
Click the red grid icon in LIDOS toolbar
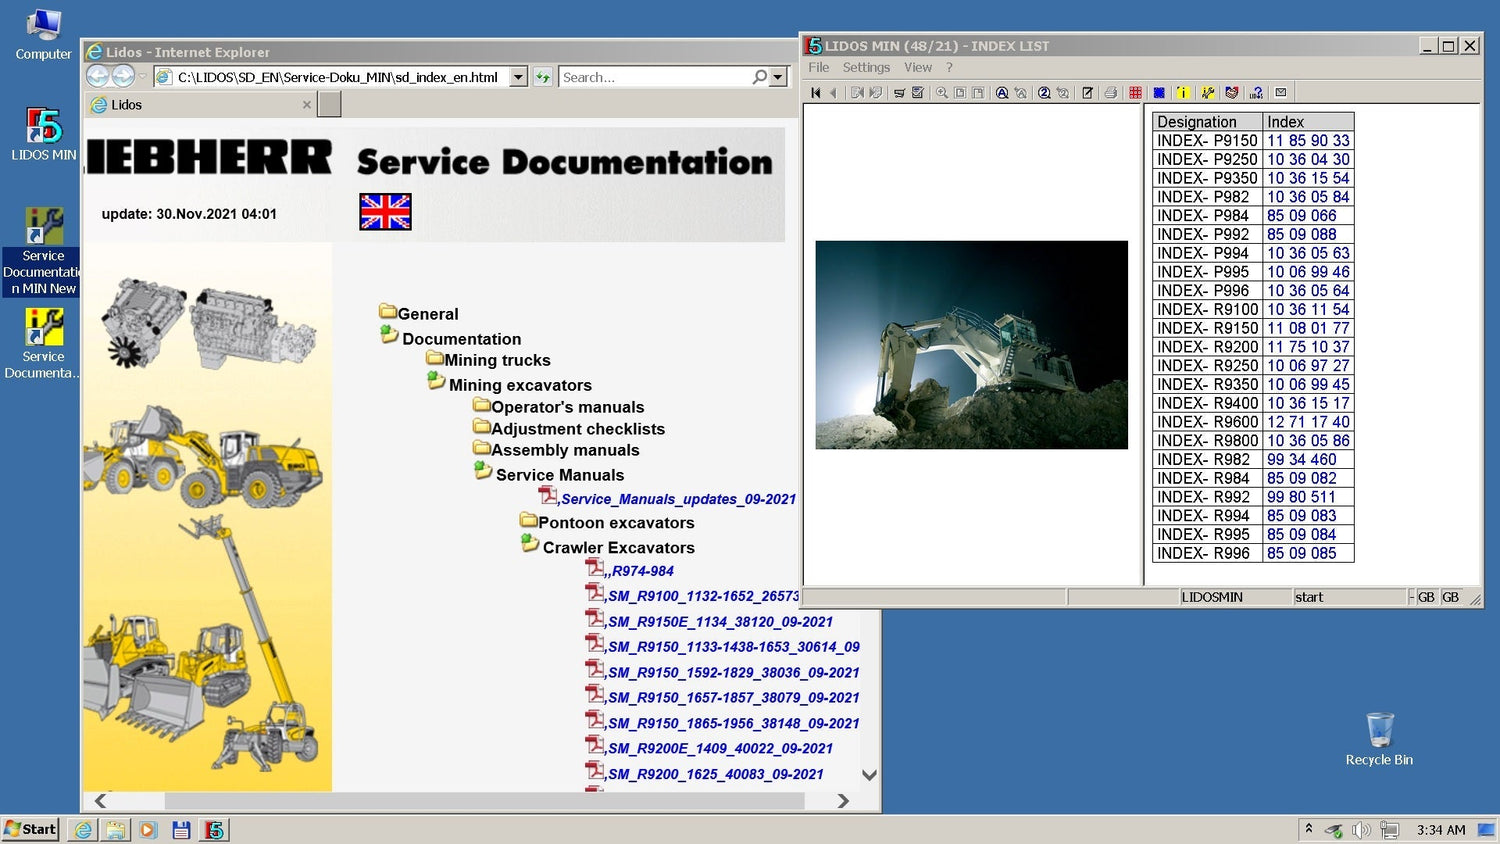point(1135,93)
